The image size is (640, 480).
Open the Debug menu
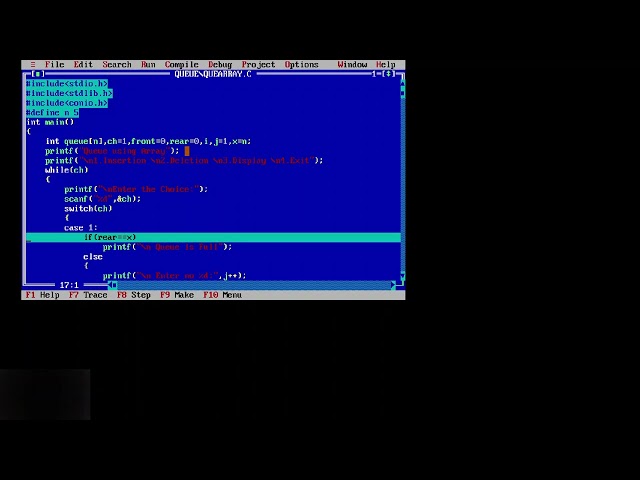[220, 64]
